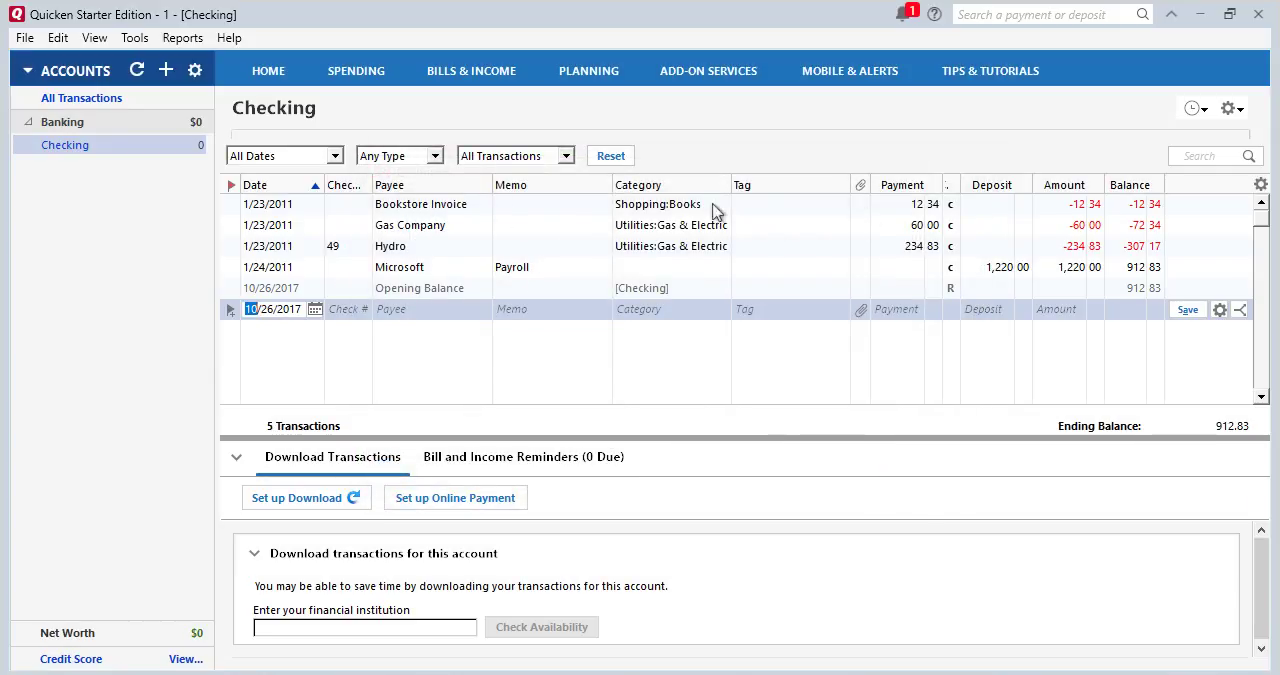Click the flag column header icon
This screenshot has width=1280, height=675.
pyautogui.click(x=232, y=185)
